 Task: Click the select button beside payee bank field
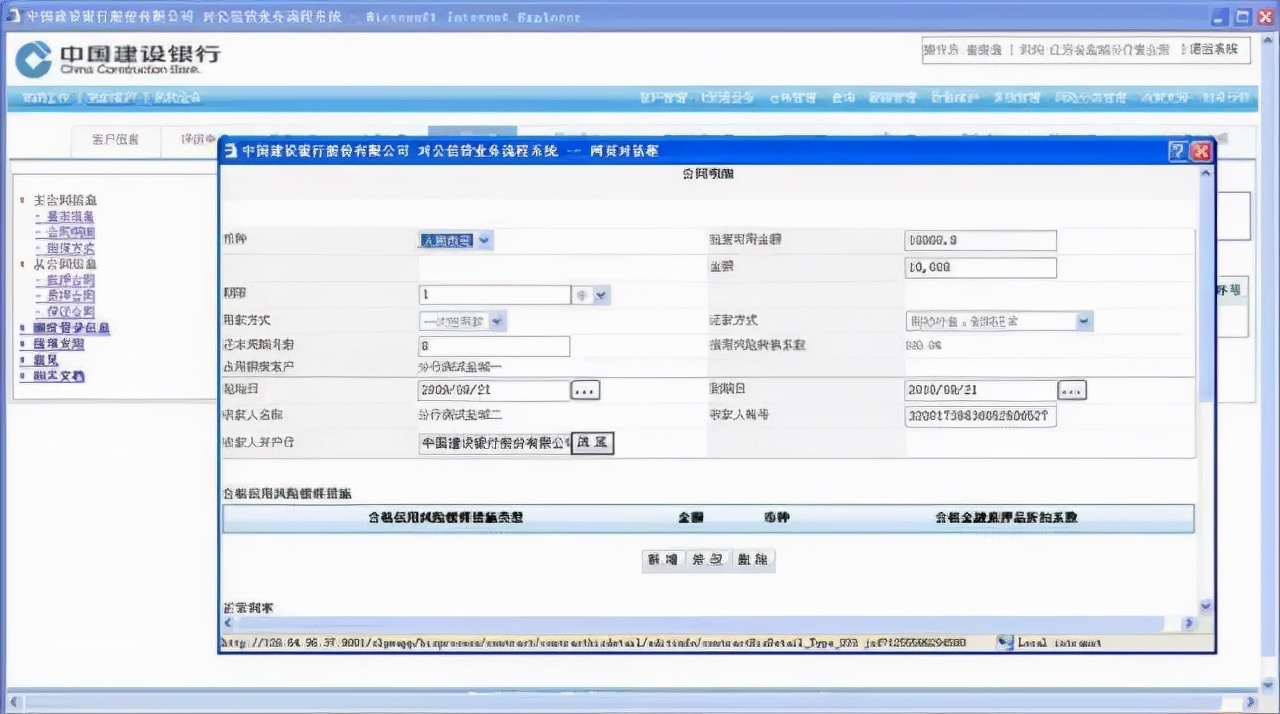(592, 443)
